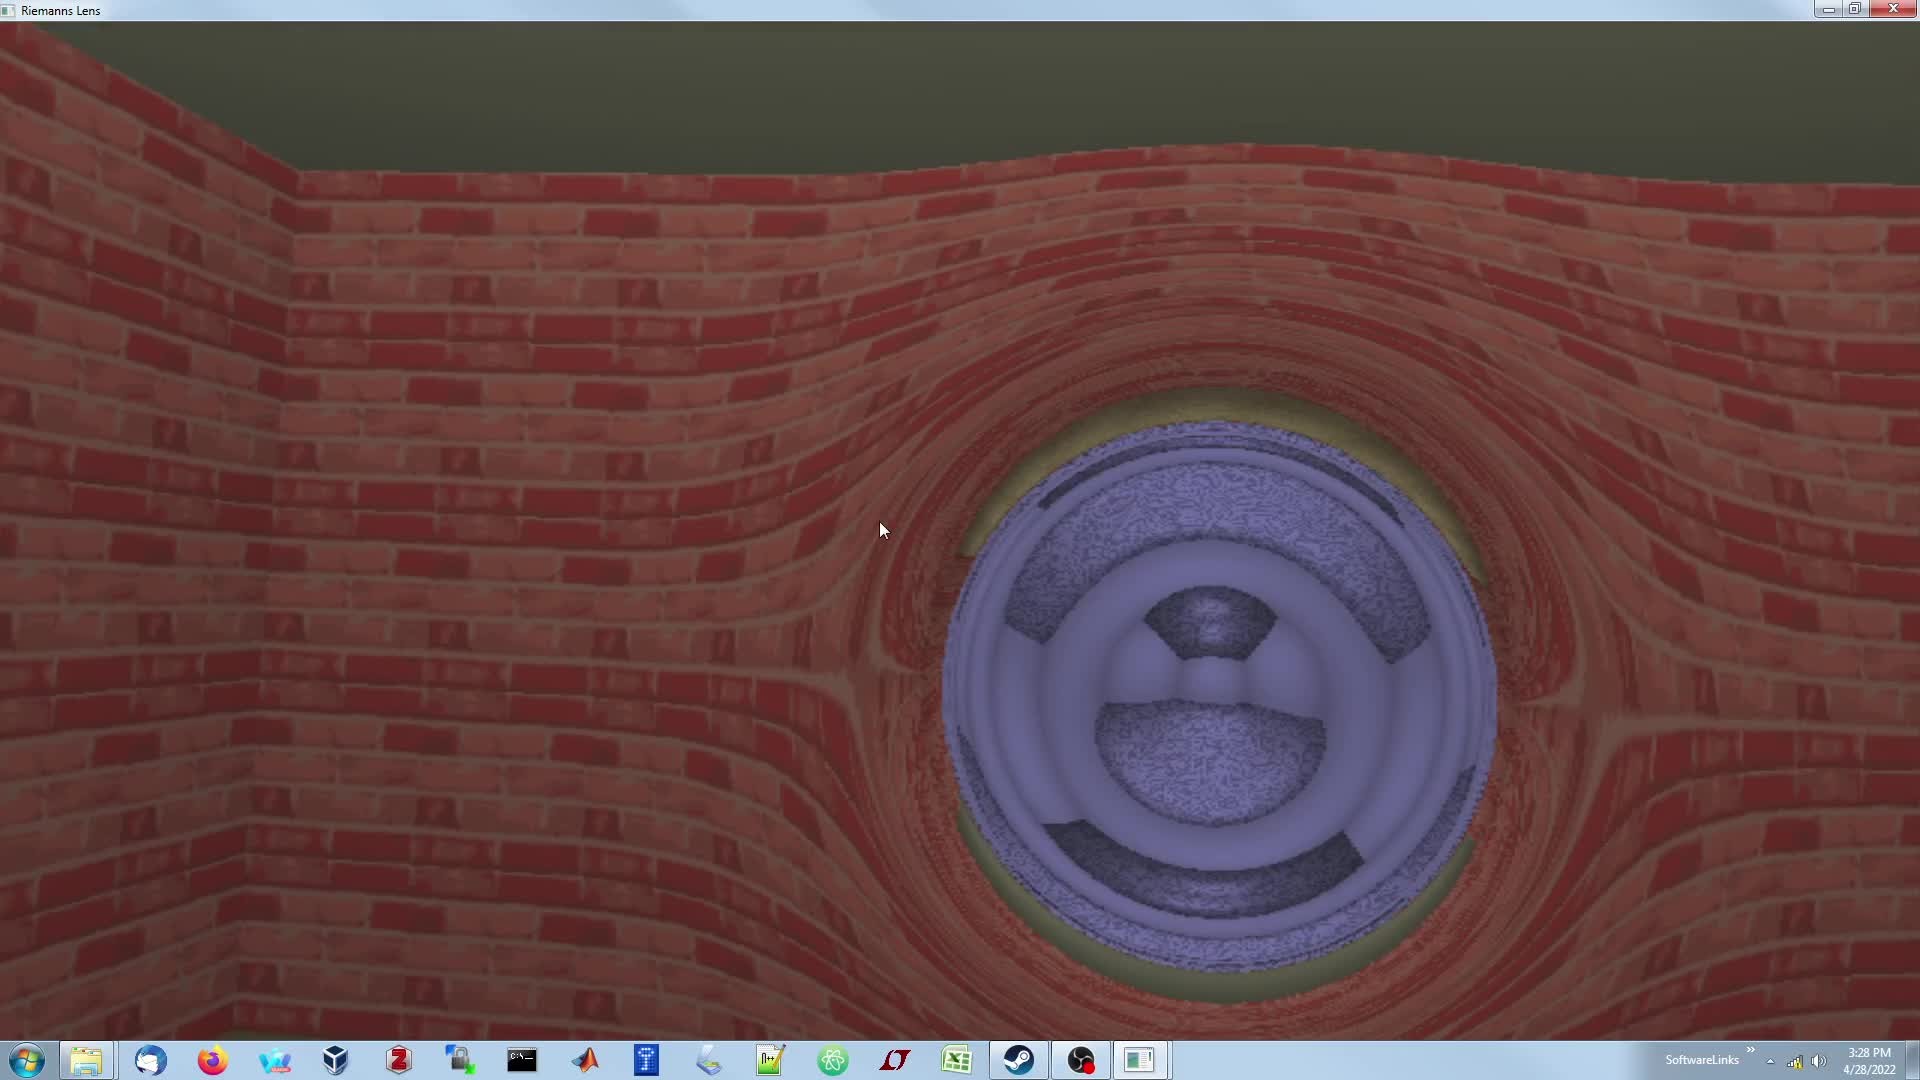Launch VirtualBox cube icon
This screenshot has width=1920, height=1080.
(x=336, y=1060)
